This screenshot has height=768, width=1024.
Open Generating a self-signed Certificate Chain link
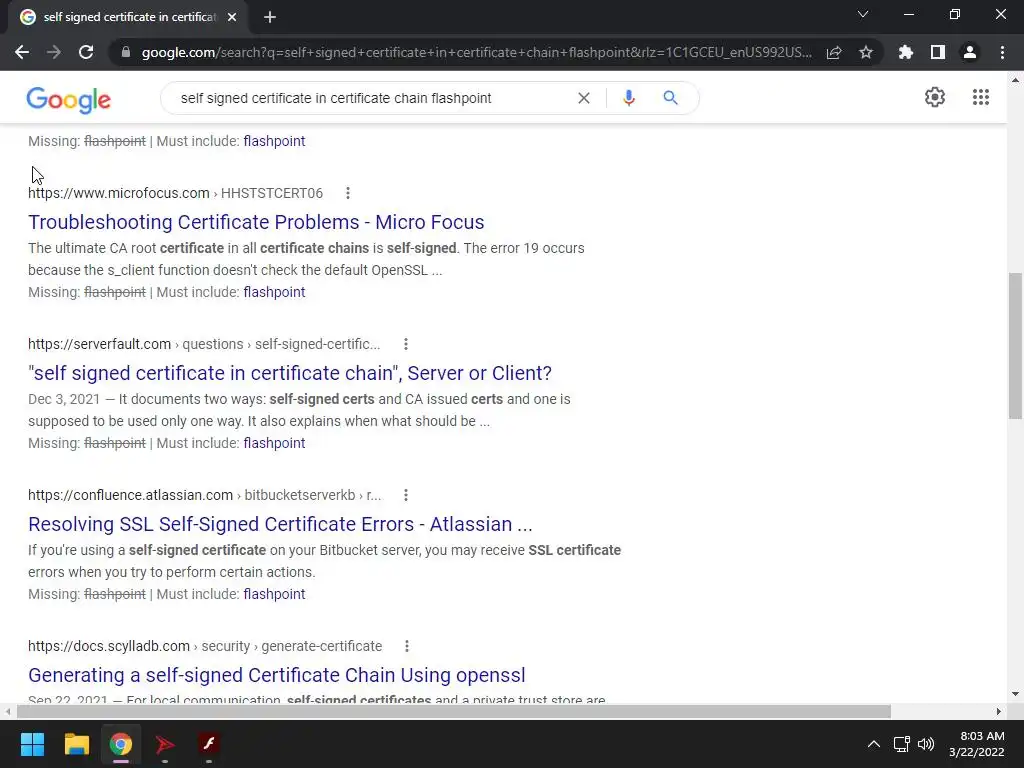[277, 675]
